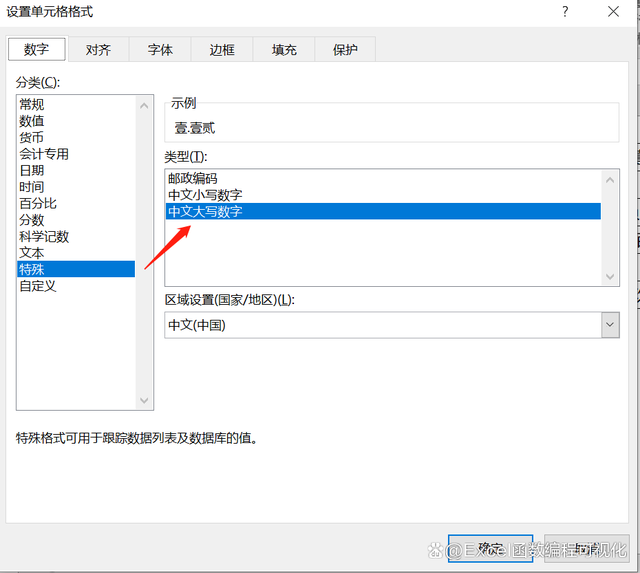640x573 pixels.
Task: Select 中文大写数字 type
Action: click(383, 211)
